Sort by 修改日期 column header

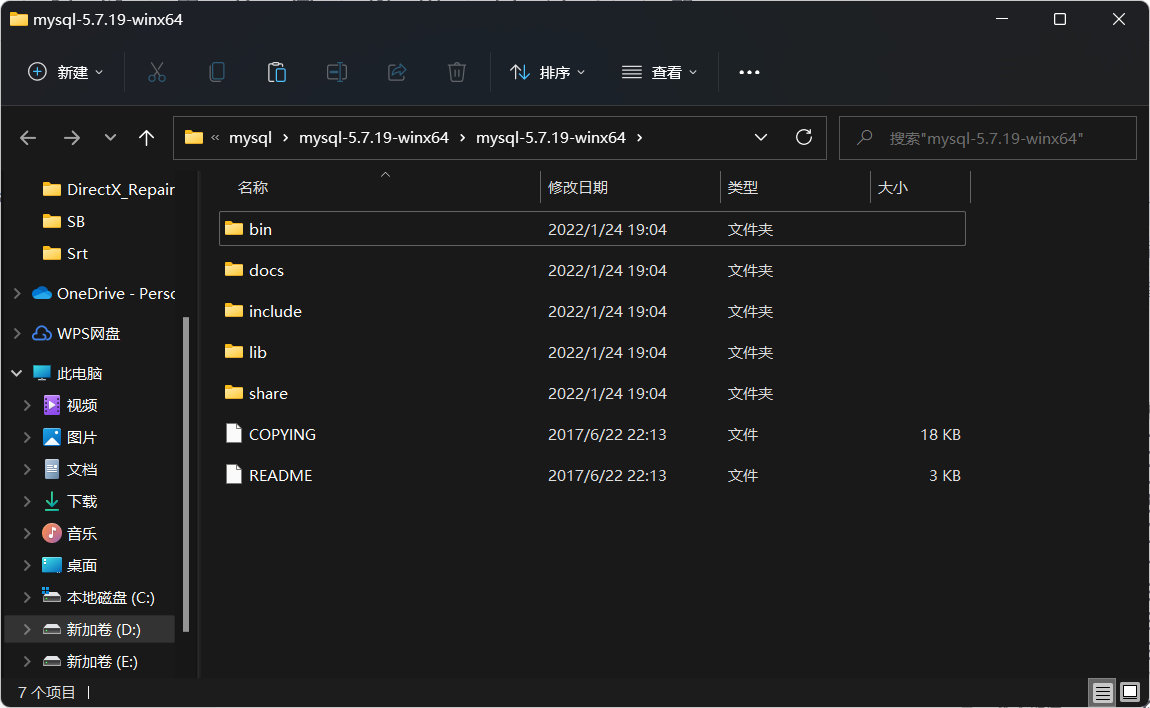pos(578,187)
